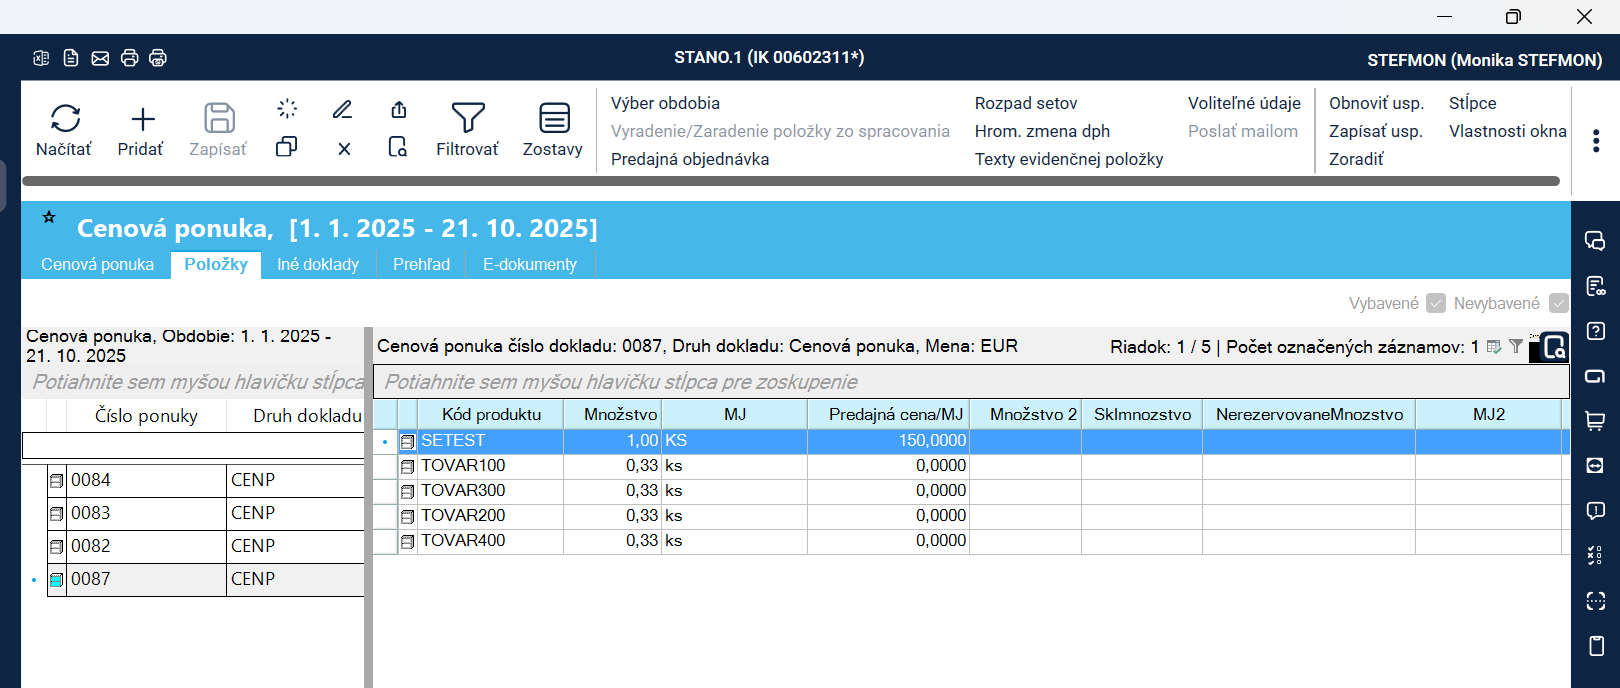This screenshot has width=1620, height=688.
Task: Open the E-dokumenty tab
Action: tap(529, 264)
